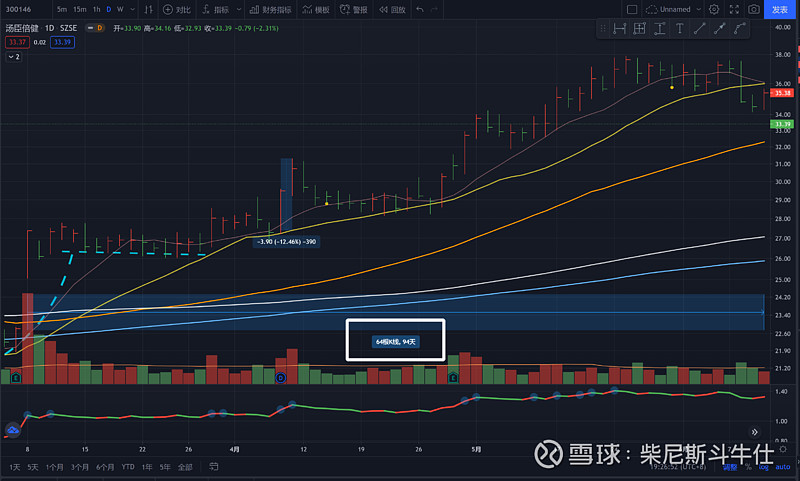Click the redo arrow in toolbar
The width and height of the screenshot is (800, 481).
(x=434, y=10)
